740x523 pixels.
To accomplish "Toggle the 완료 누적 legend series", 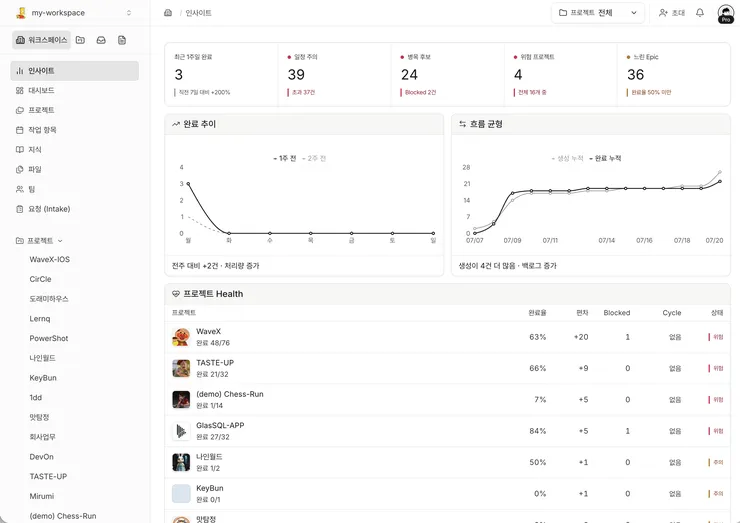I will (605, 159).
